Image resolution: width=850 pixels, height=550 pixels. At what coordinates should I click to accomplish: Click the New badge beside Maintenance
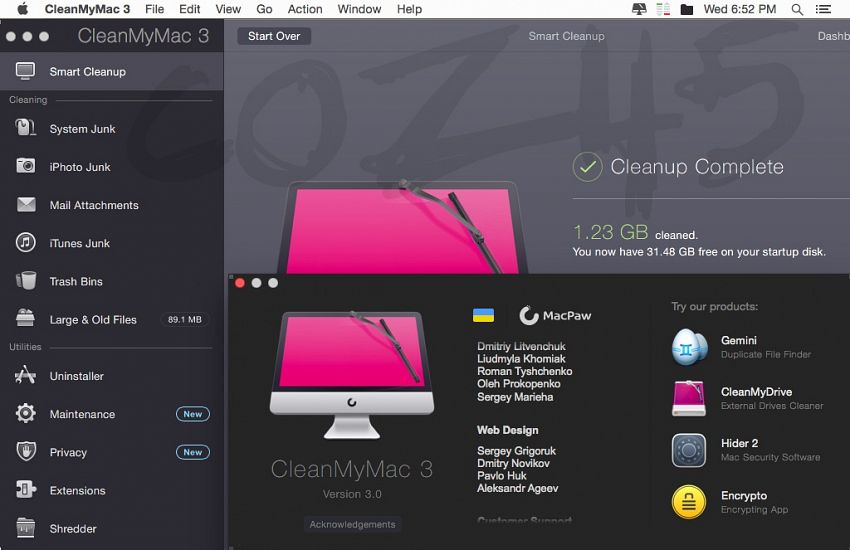(x=192, y=414)
